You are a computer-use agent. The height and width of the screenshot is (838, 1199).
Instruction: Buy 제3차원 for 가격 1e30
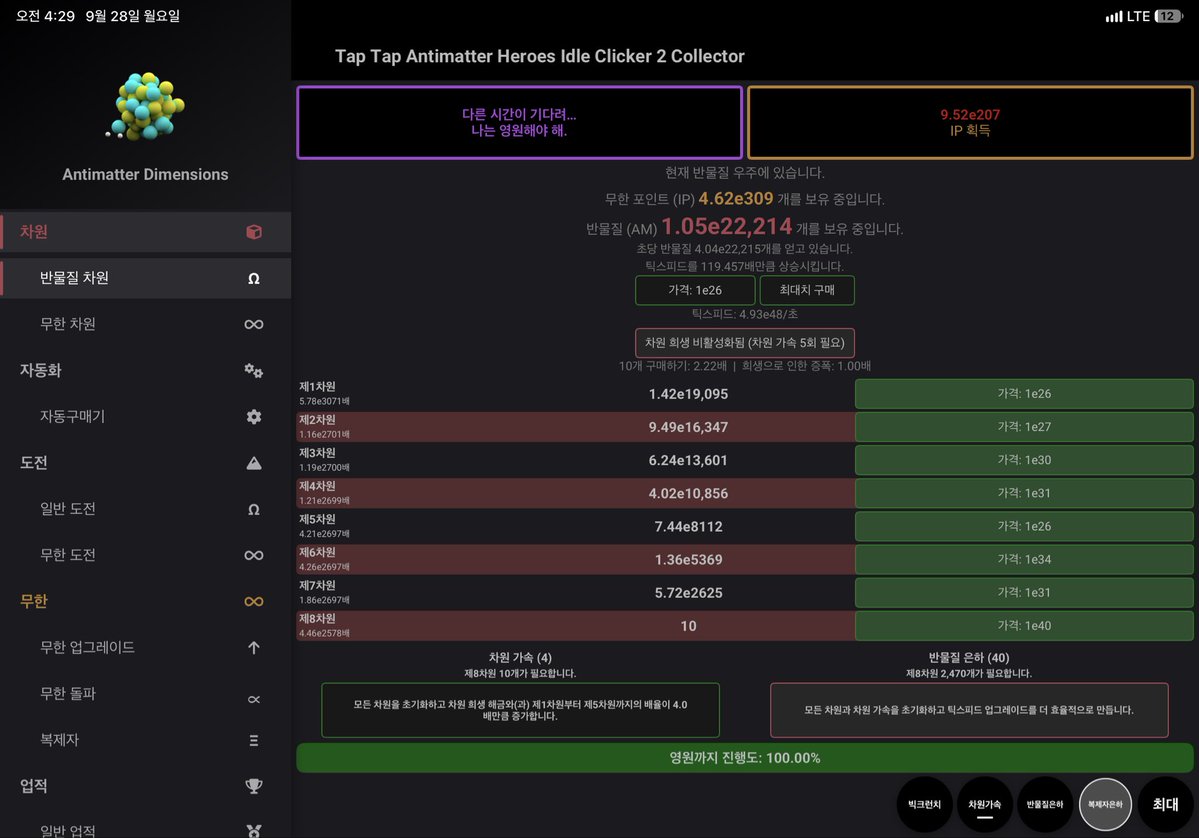click(x=1024, y=460)
